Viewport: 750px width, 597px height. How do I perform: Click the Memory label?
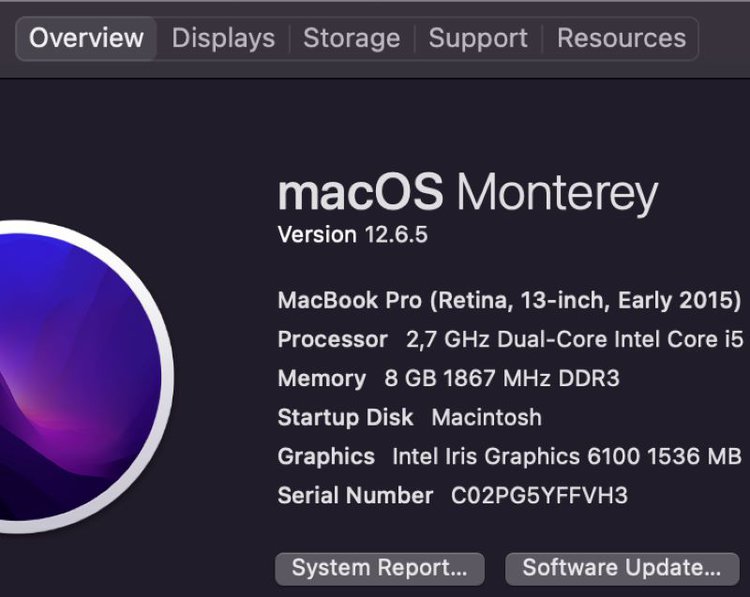[x=322, y=379]
